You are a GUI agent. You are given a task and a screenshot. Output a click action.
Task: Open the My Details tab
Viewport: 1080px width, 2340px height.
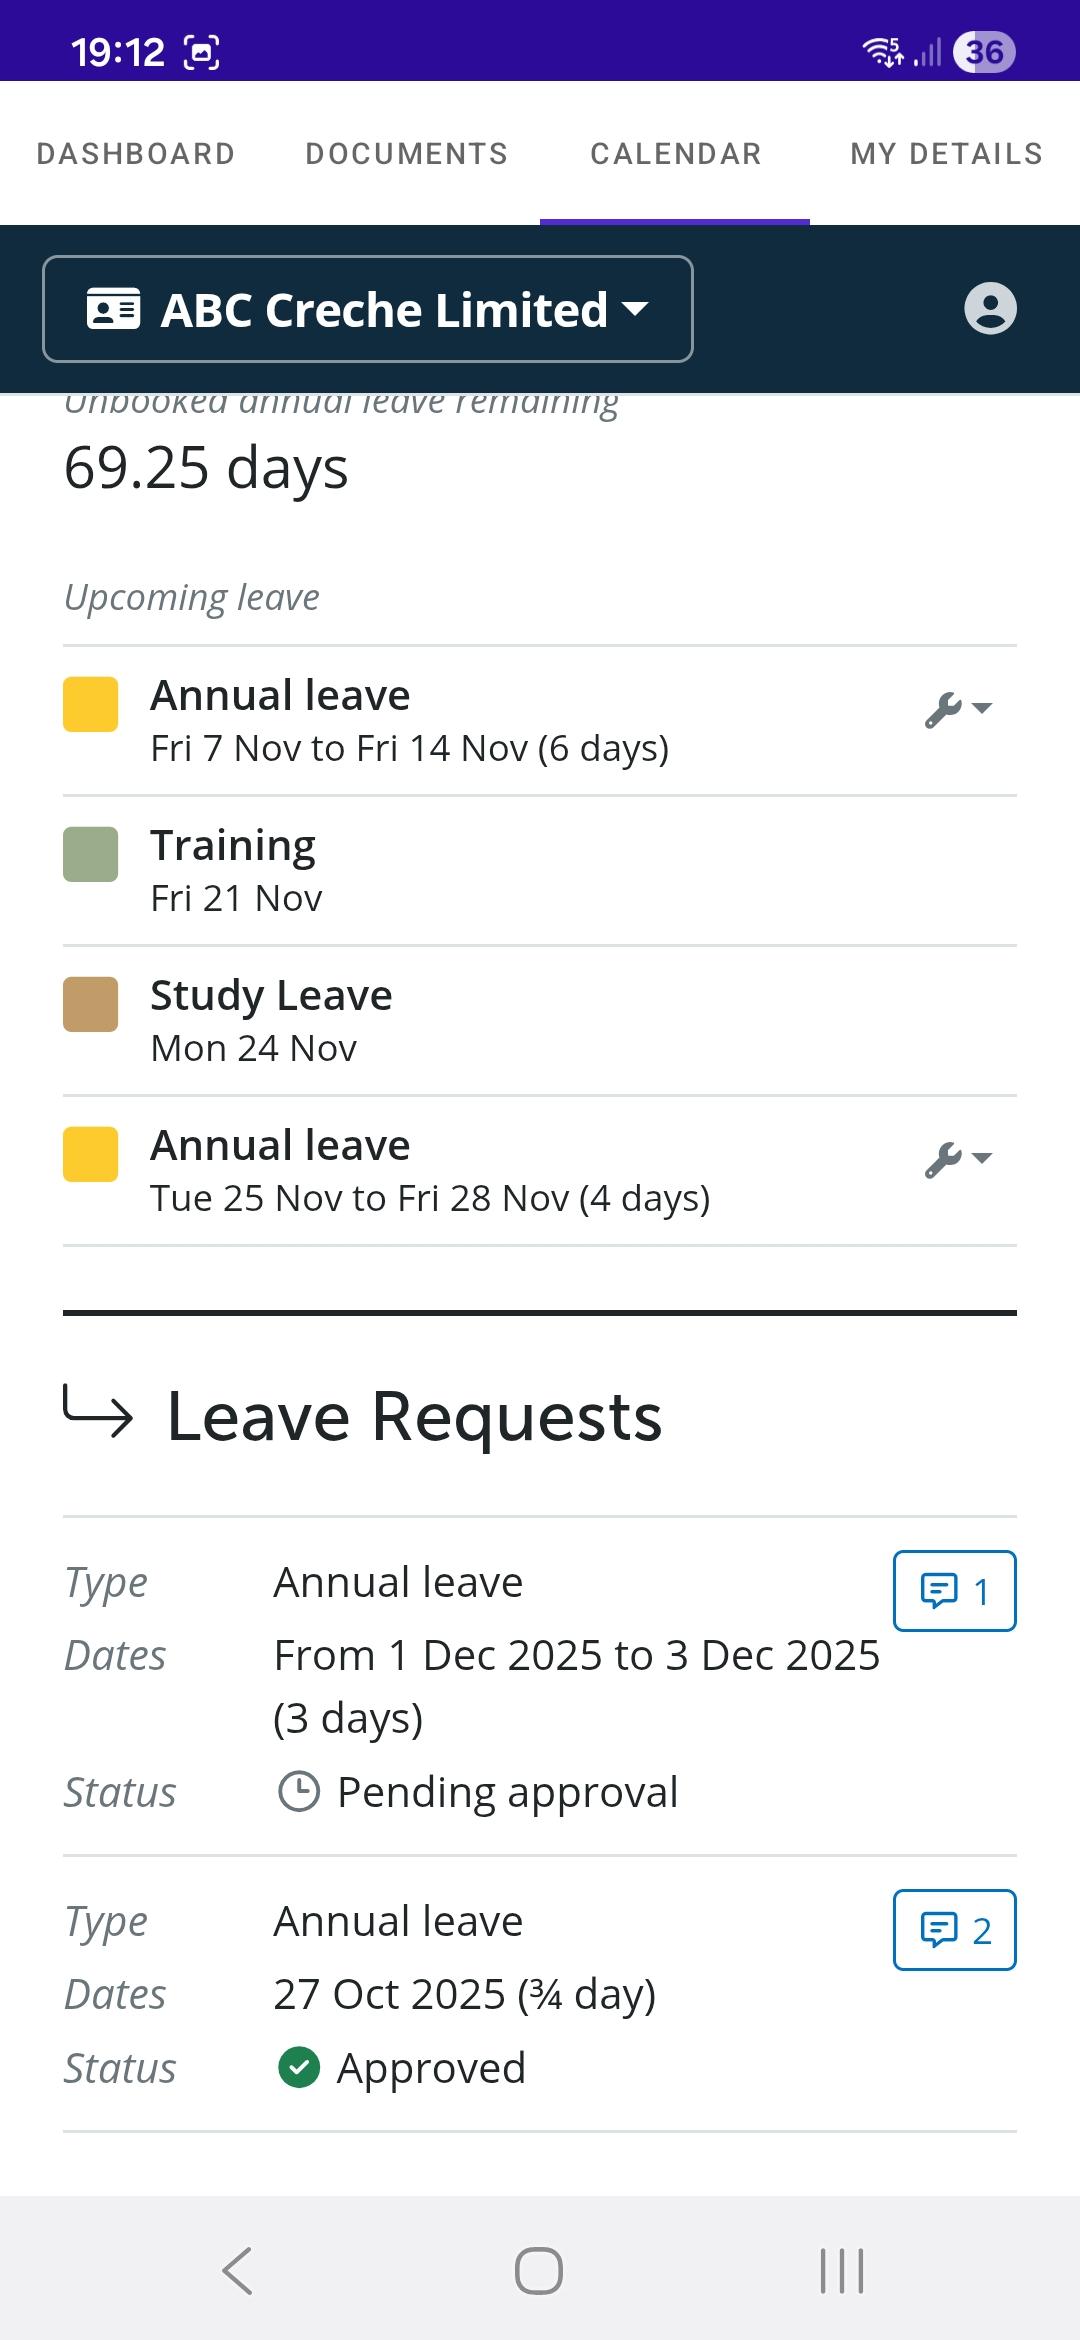point(946,154)
